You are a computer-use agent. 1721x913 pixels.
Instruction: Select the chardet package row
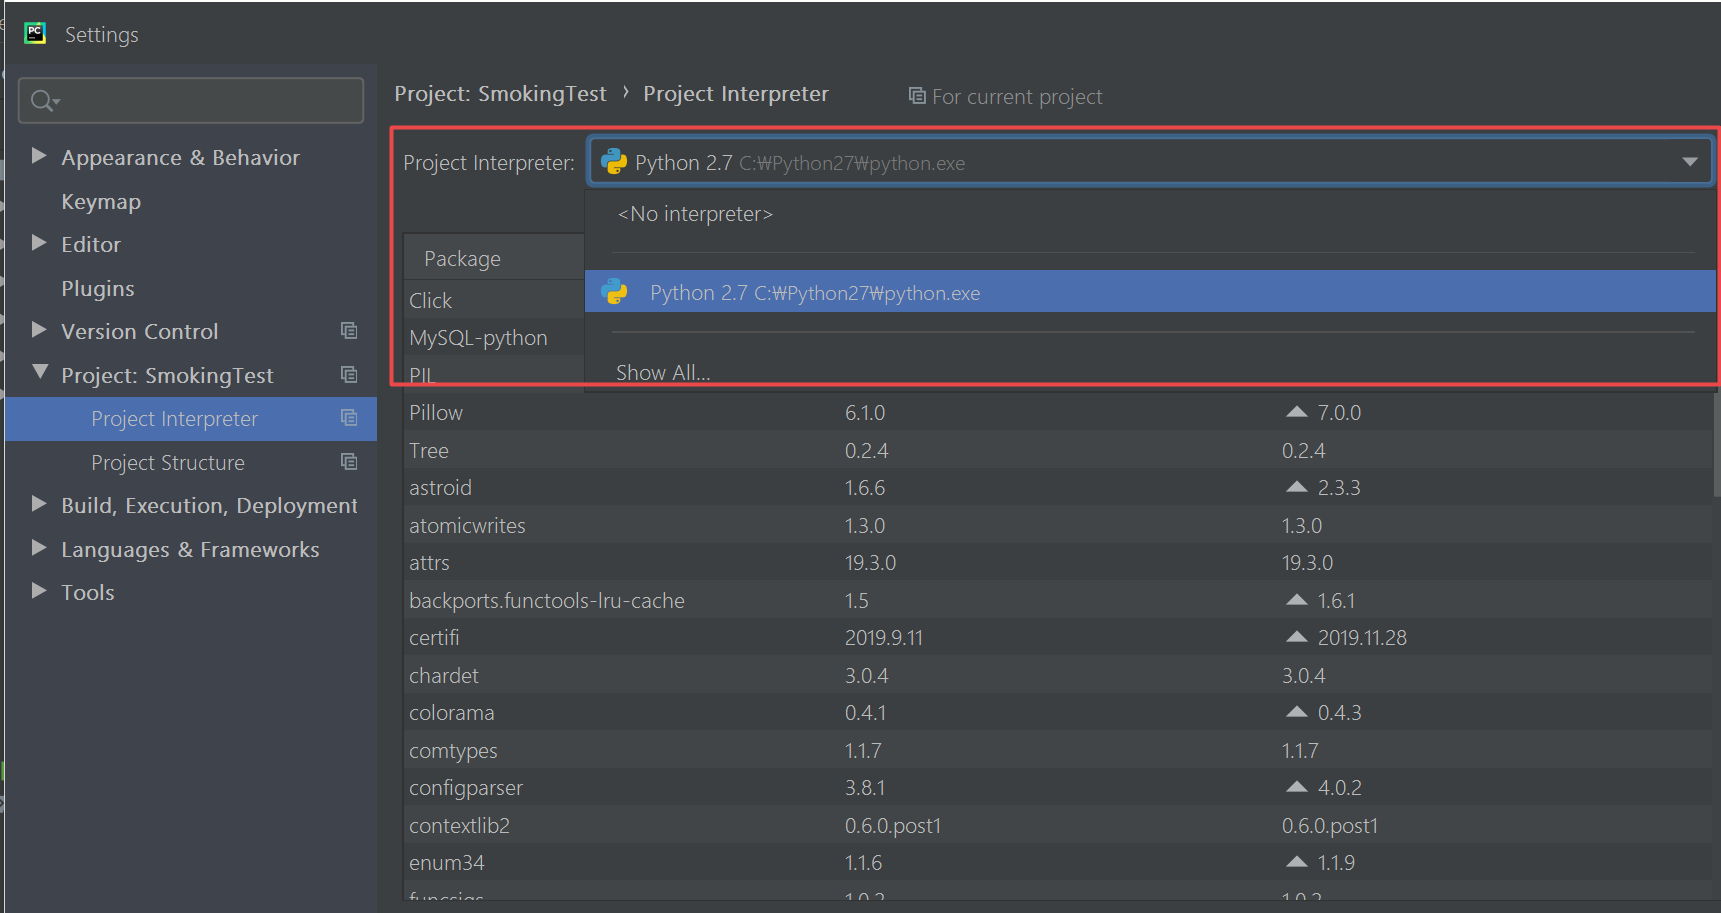click(x=1058, y=675)
